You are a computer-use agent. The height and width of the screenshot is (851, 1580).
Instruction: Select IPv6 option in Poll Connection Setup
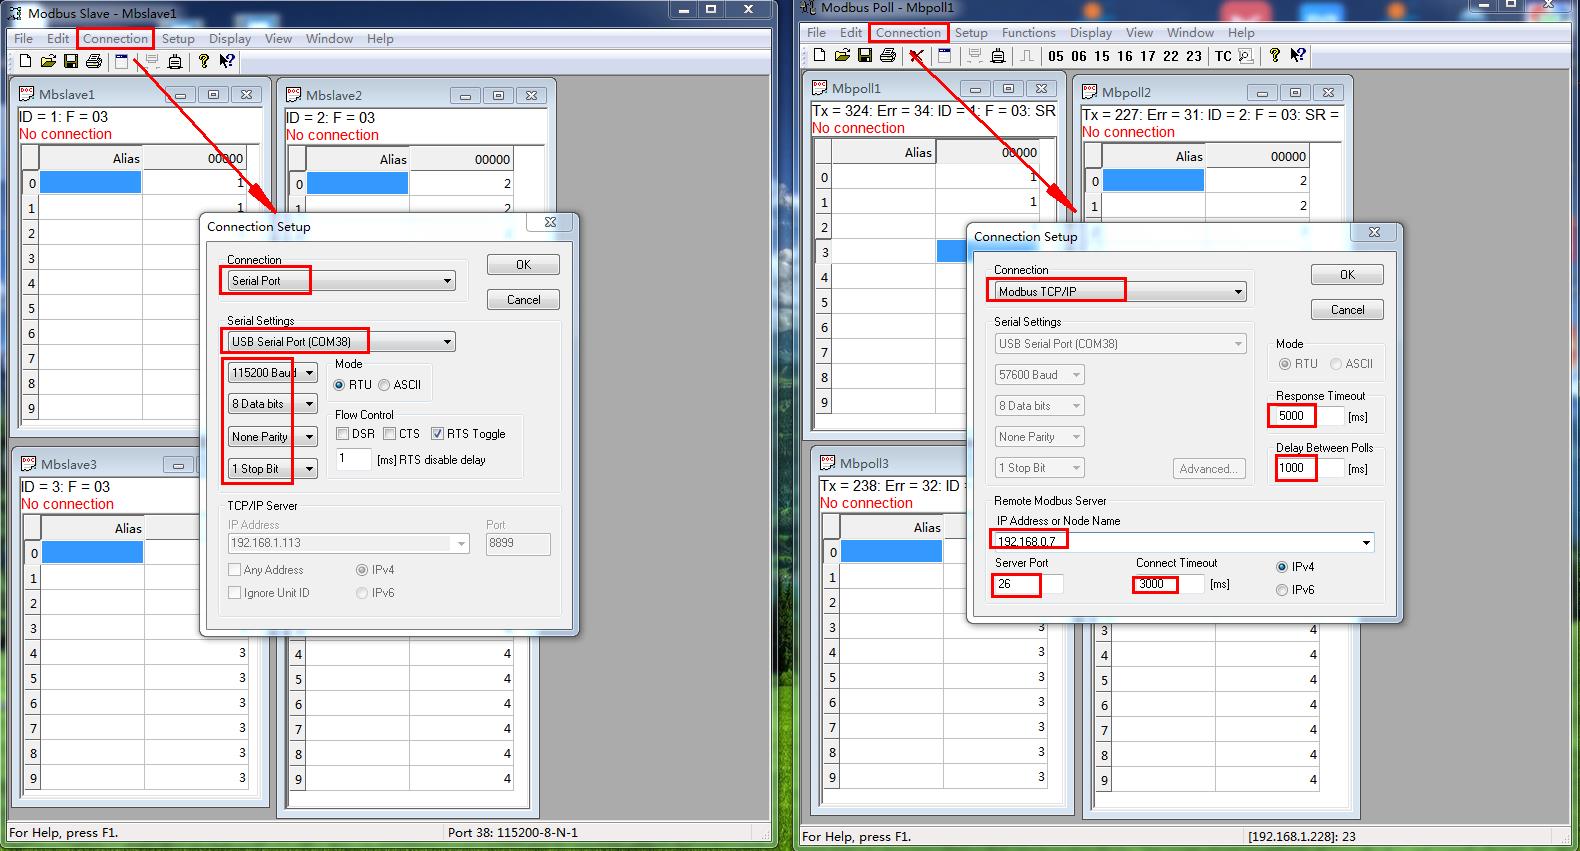[x=1282, y=590]
